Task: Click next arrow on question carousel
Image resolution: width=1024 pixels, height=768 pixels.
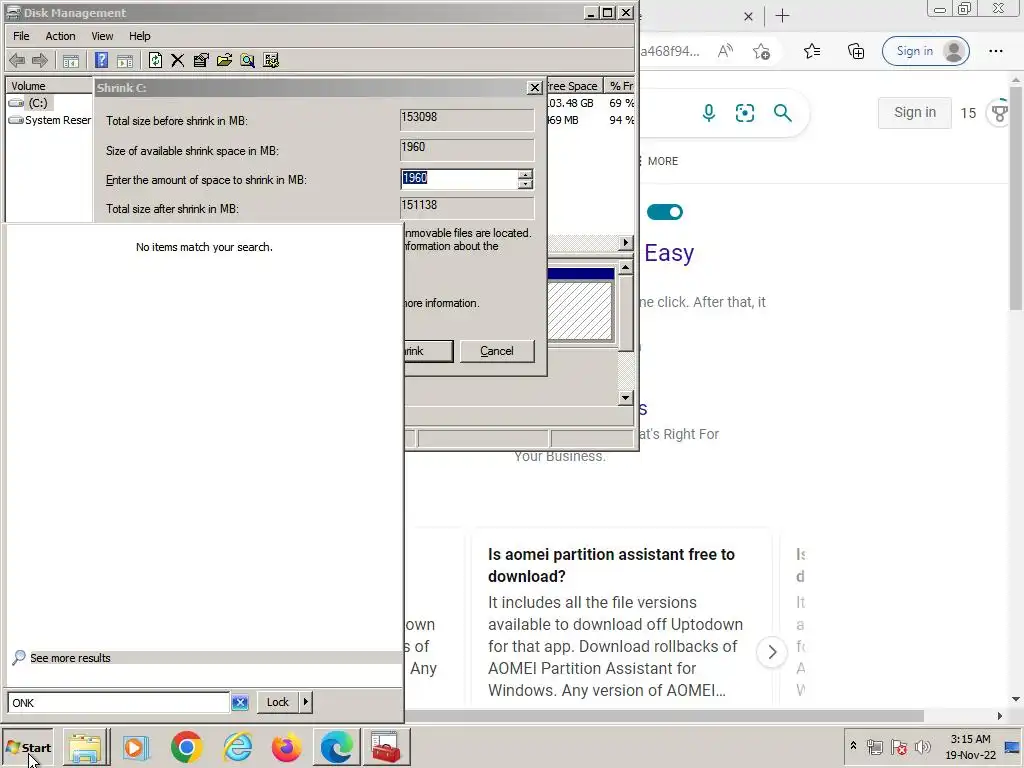Action: (772, 652)
